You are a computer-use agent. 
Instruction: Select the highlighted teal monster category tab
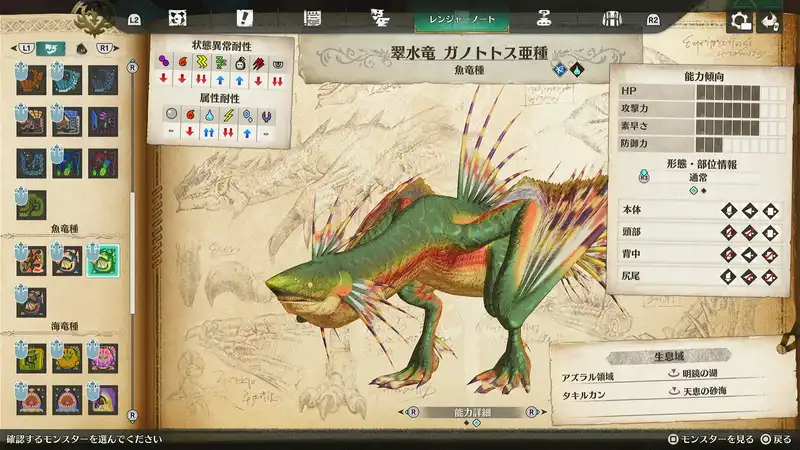[x=51, y=48]
